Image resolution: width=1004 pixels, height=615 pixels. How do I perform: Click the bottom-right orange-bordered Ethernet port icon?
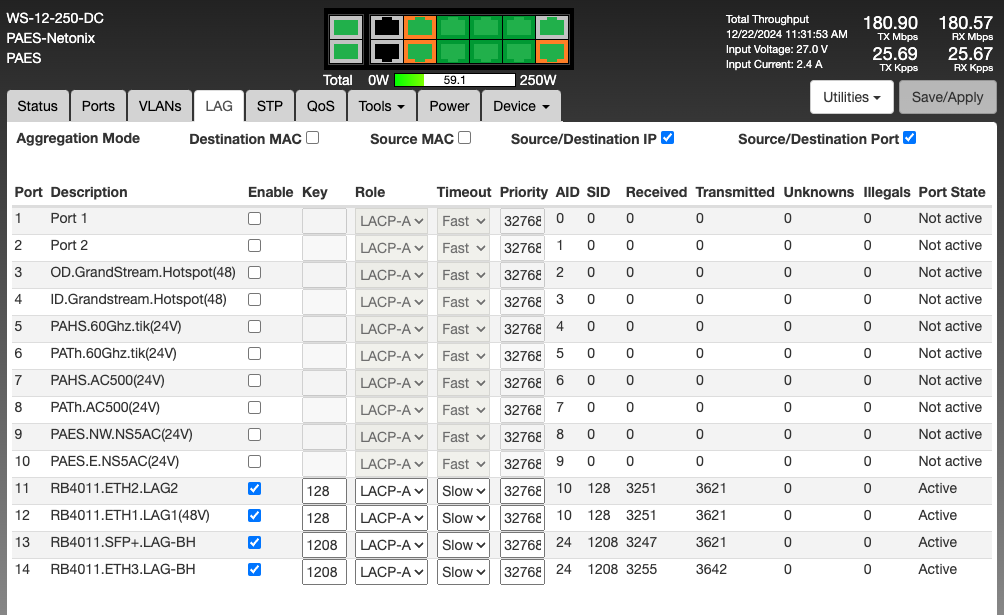click(x=551, y=51)
